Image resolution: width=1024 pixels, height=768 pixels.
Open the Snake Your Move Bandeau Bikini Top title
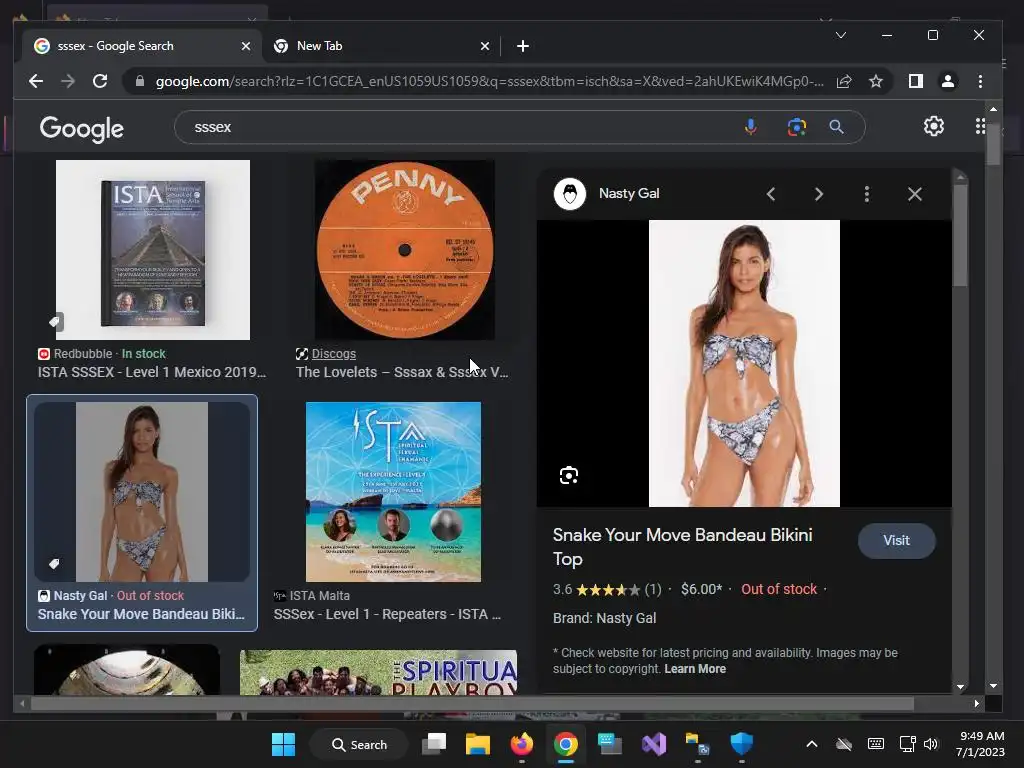click(682, 547)
